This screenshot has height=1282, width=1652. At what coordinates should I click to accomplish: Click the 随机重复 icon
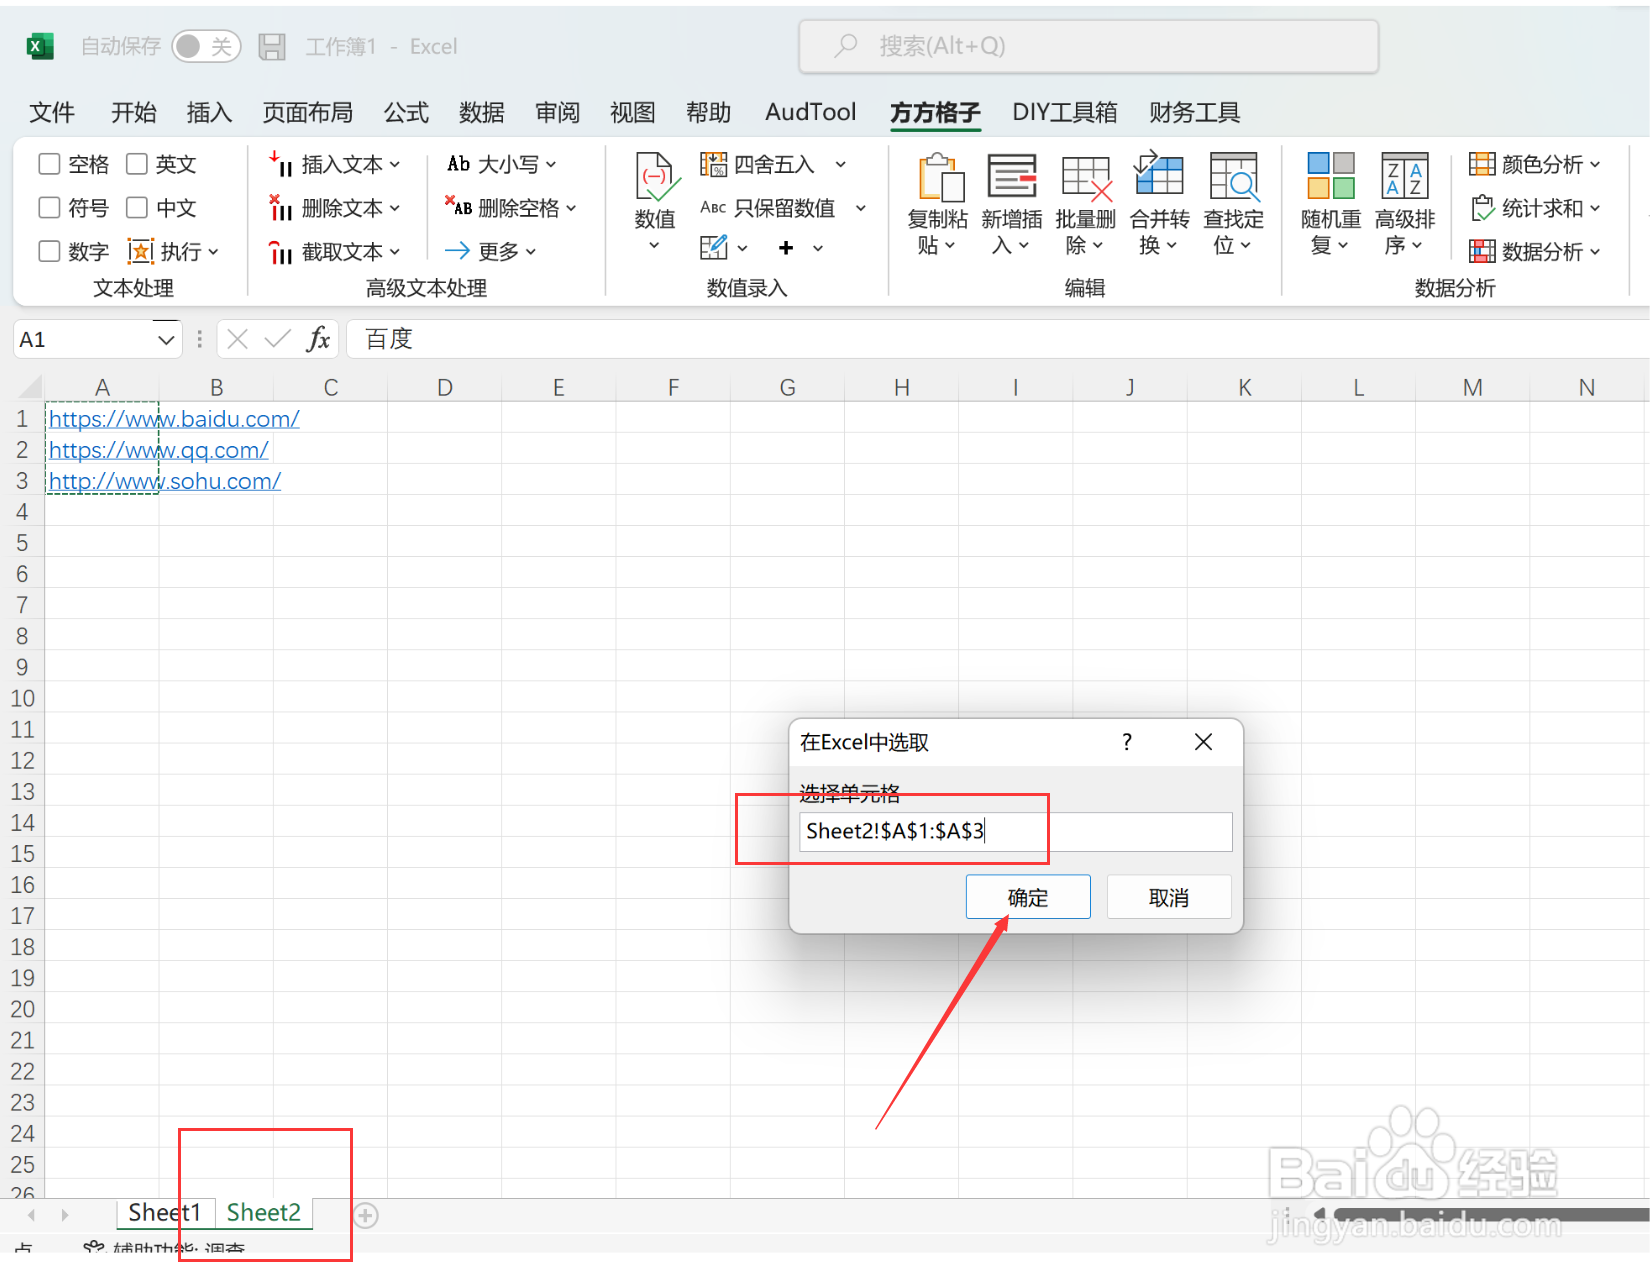click(x=1331, y=177)
